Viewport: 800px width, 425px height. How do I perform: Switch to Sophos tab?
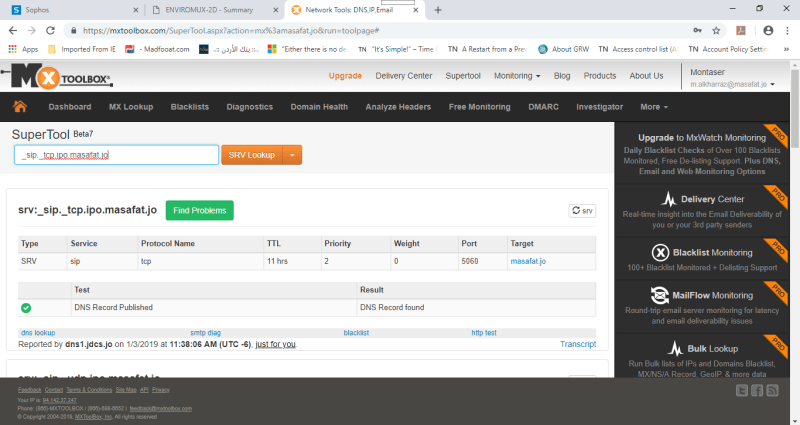point(75,10)
